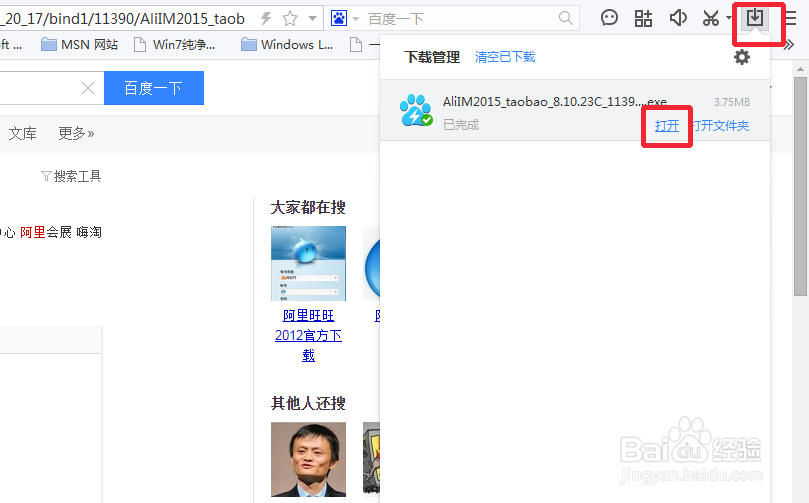Click the 3.75MB file size text

point(732,102)
